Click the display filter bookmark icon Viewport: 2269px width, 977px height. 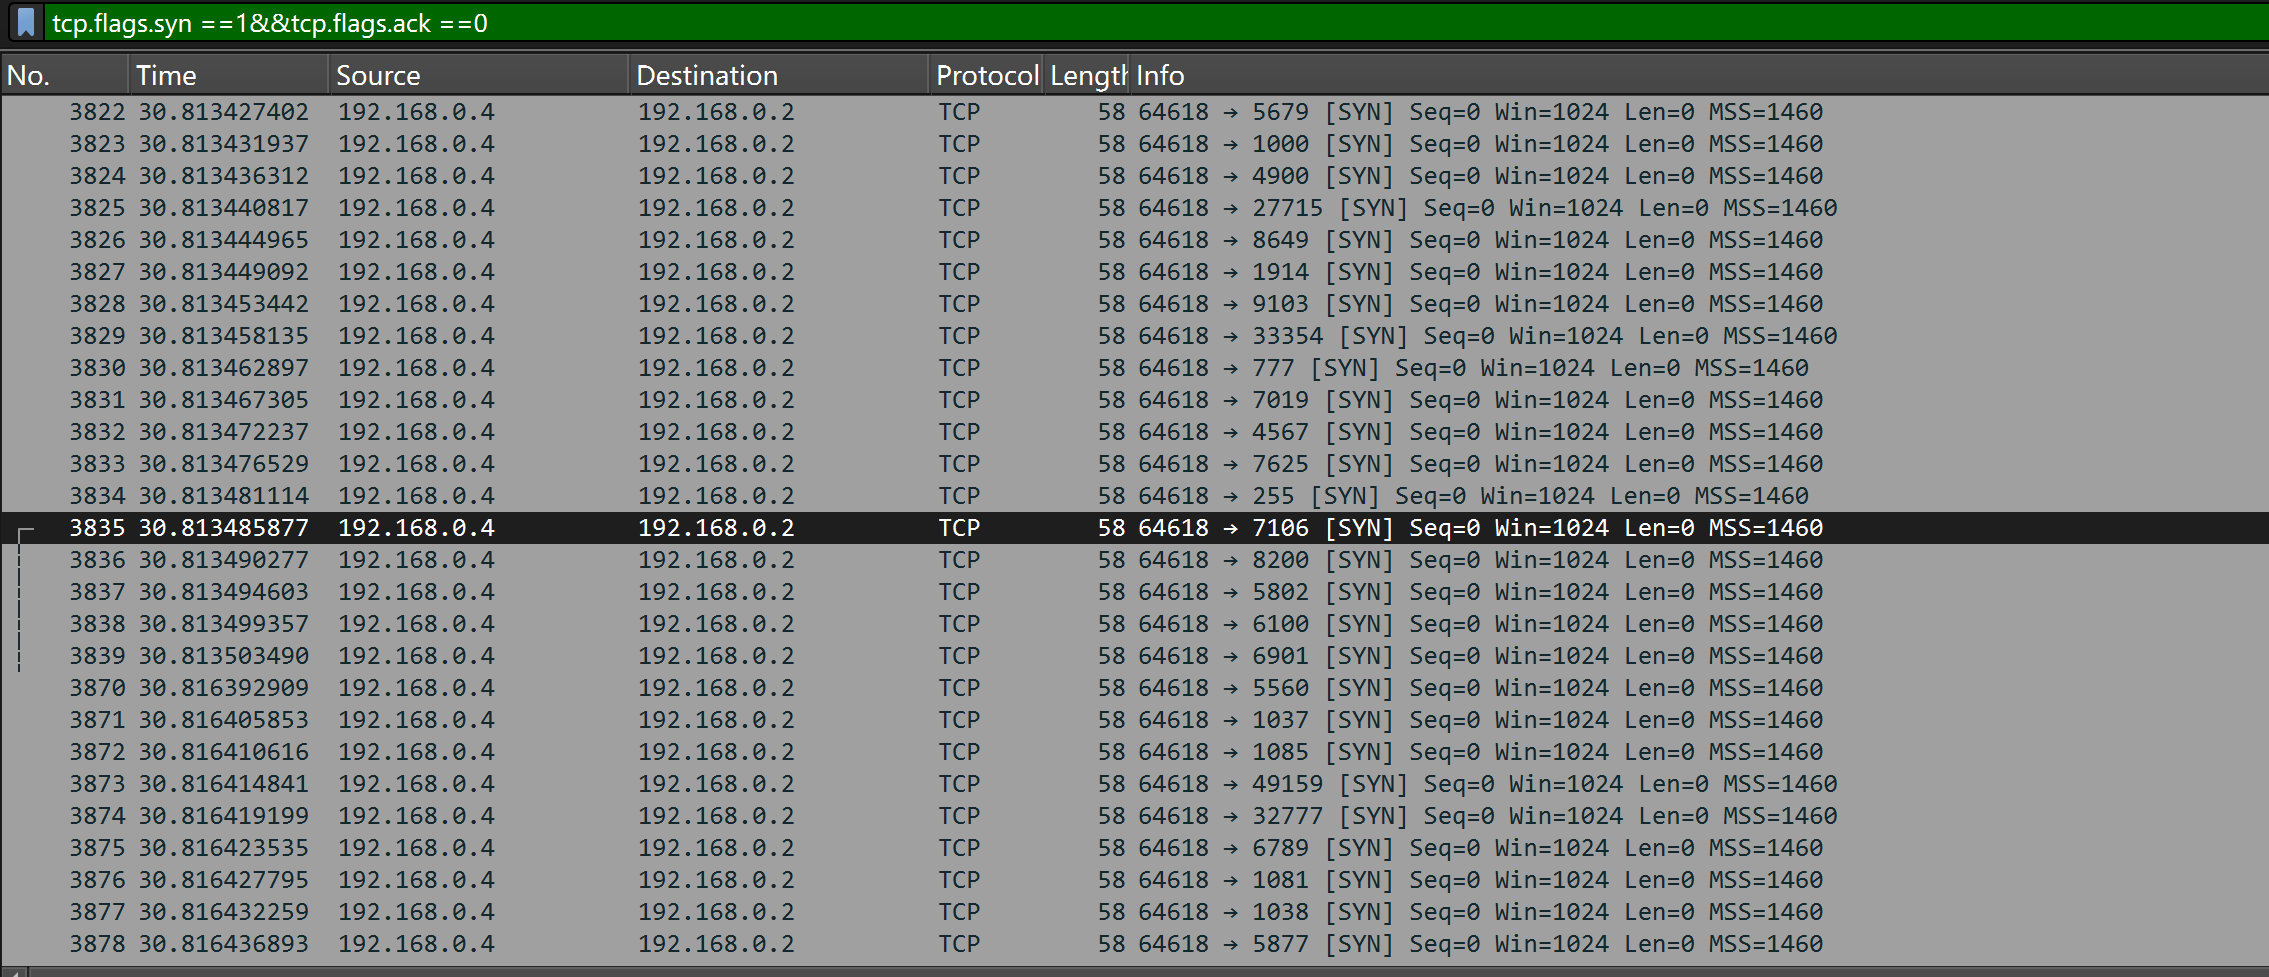pos(26,22)
